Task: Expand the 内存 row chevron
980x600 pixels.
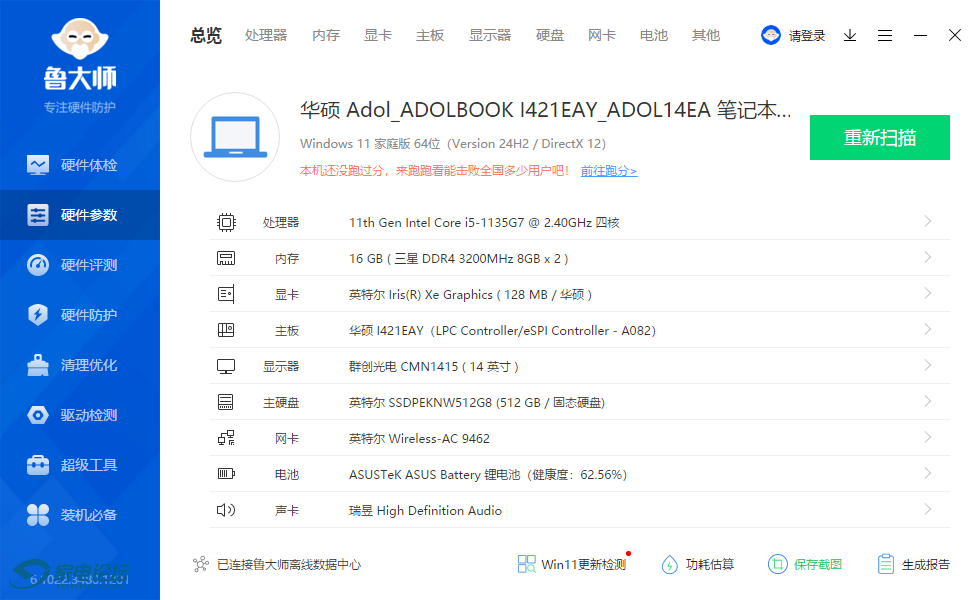Action: click(928, 258)
